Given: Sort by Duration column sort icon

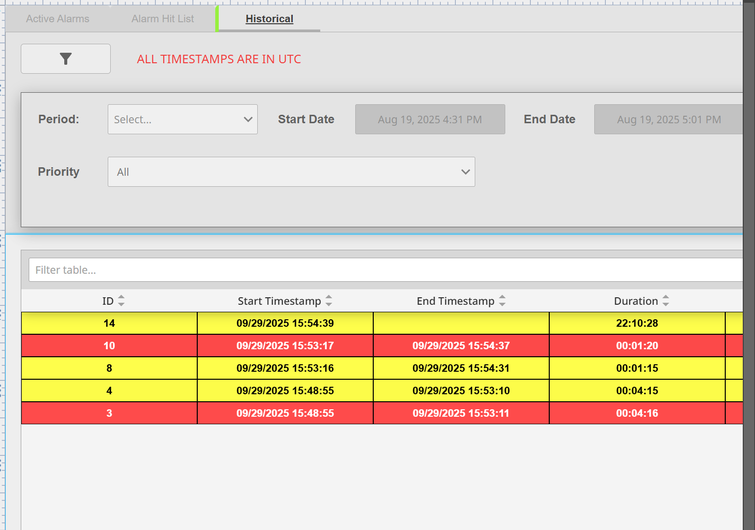Looking at the screenshot, I should coord(666,301).
